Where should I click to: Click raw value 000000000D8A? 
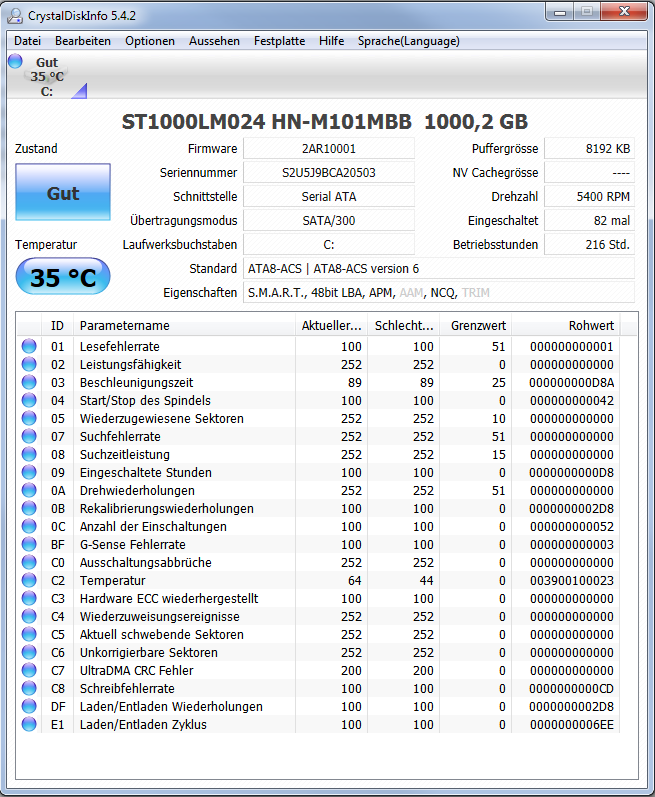[x=572, y=382]
